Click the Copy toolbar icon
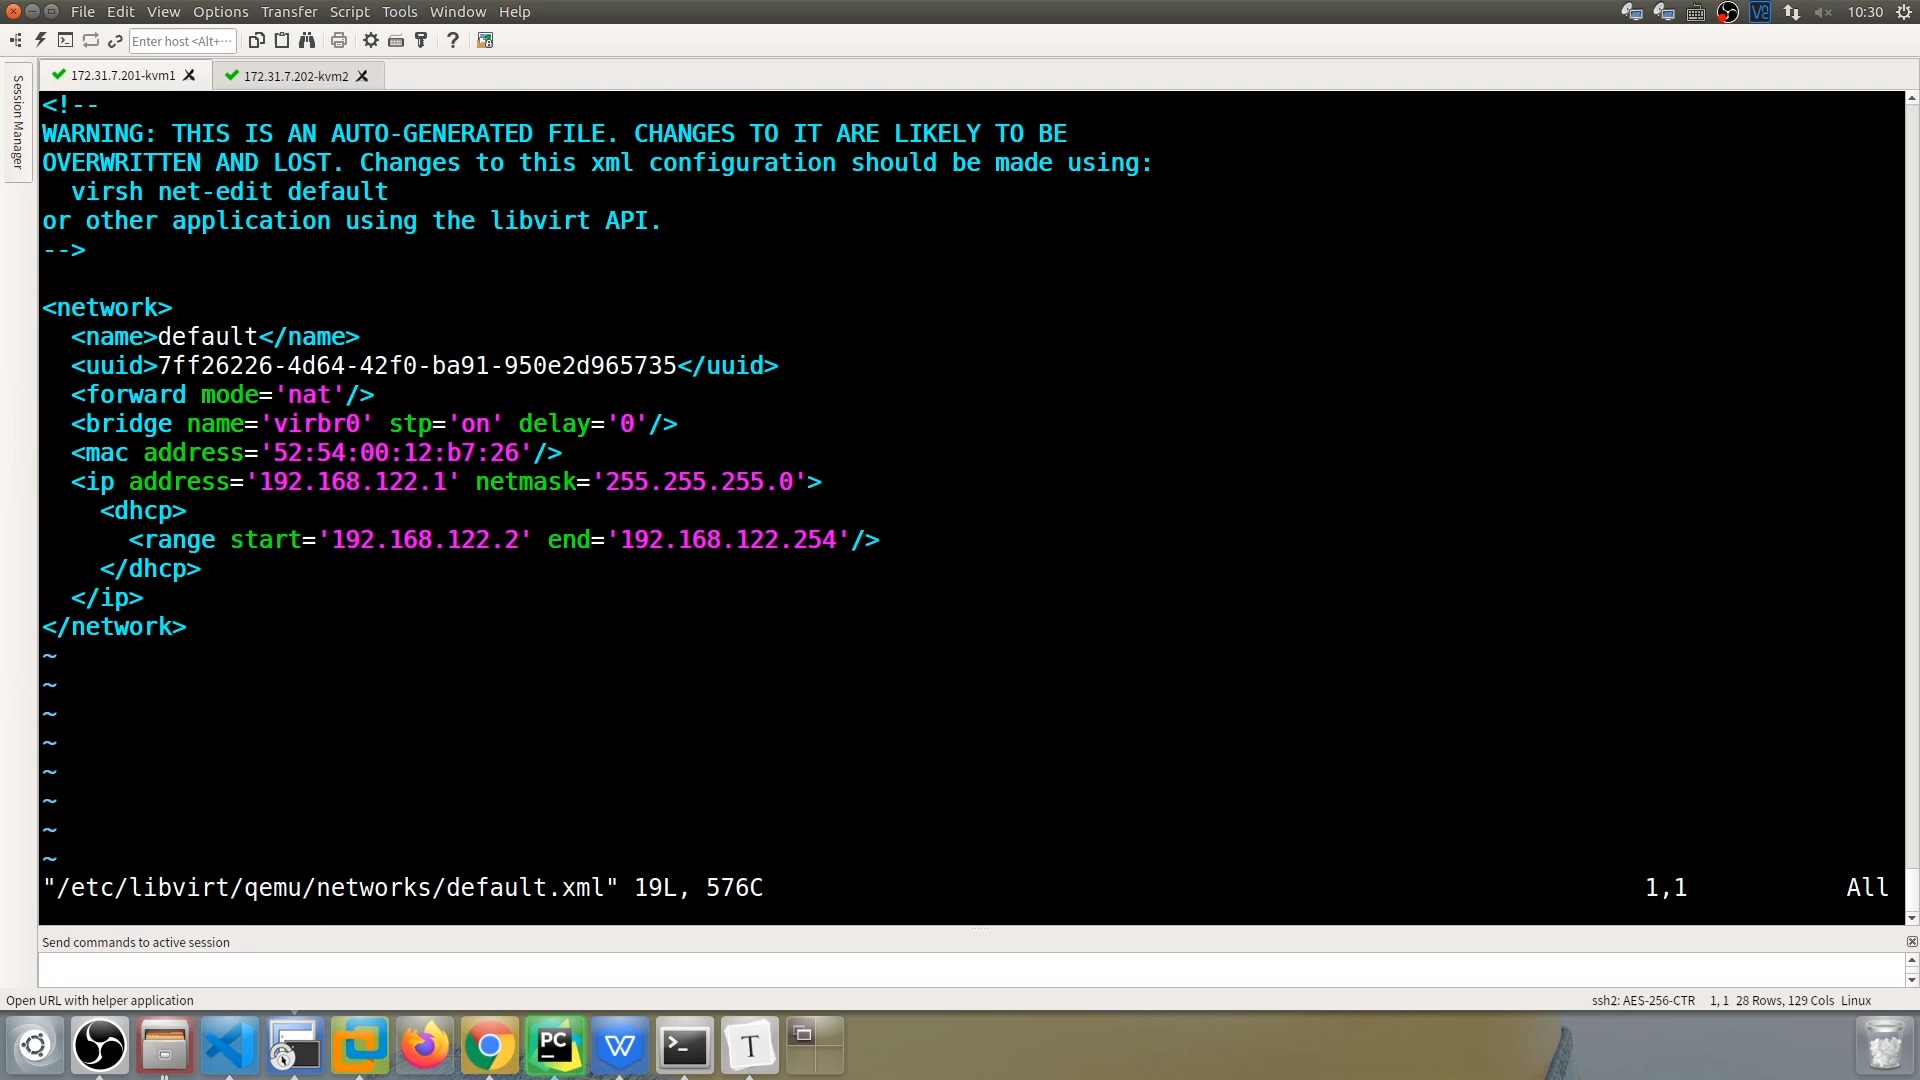The height and width of the screenshot is (1080, 1920). 257,40
